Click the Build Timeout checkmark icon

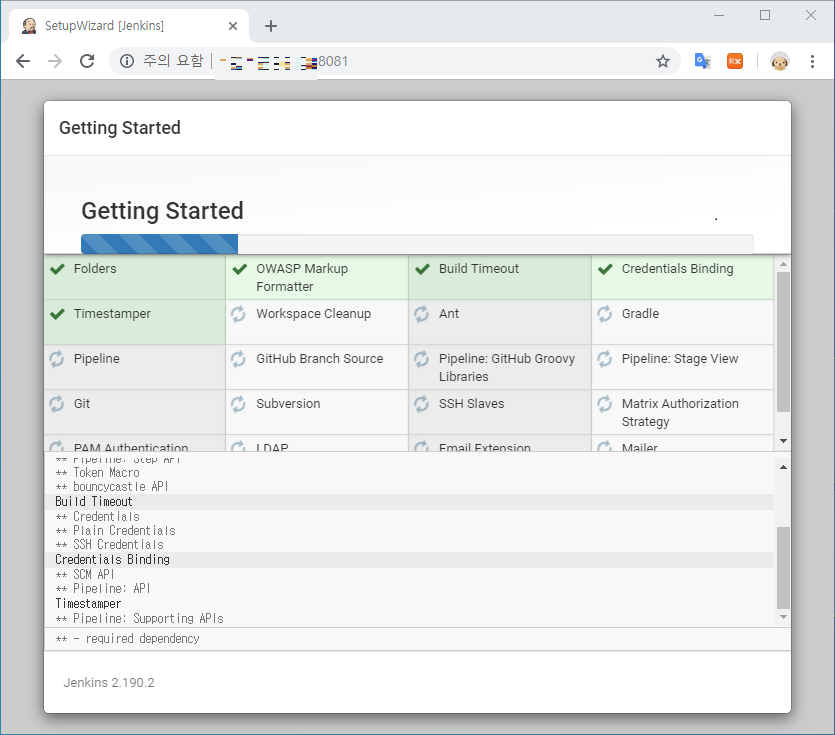pos(422,269)
